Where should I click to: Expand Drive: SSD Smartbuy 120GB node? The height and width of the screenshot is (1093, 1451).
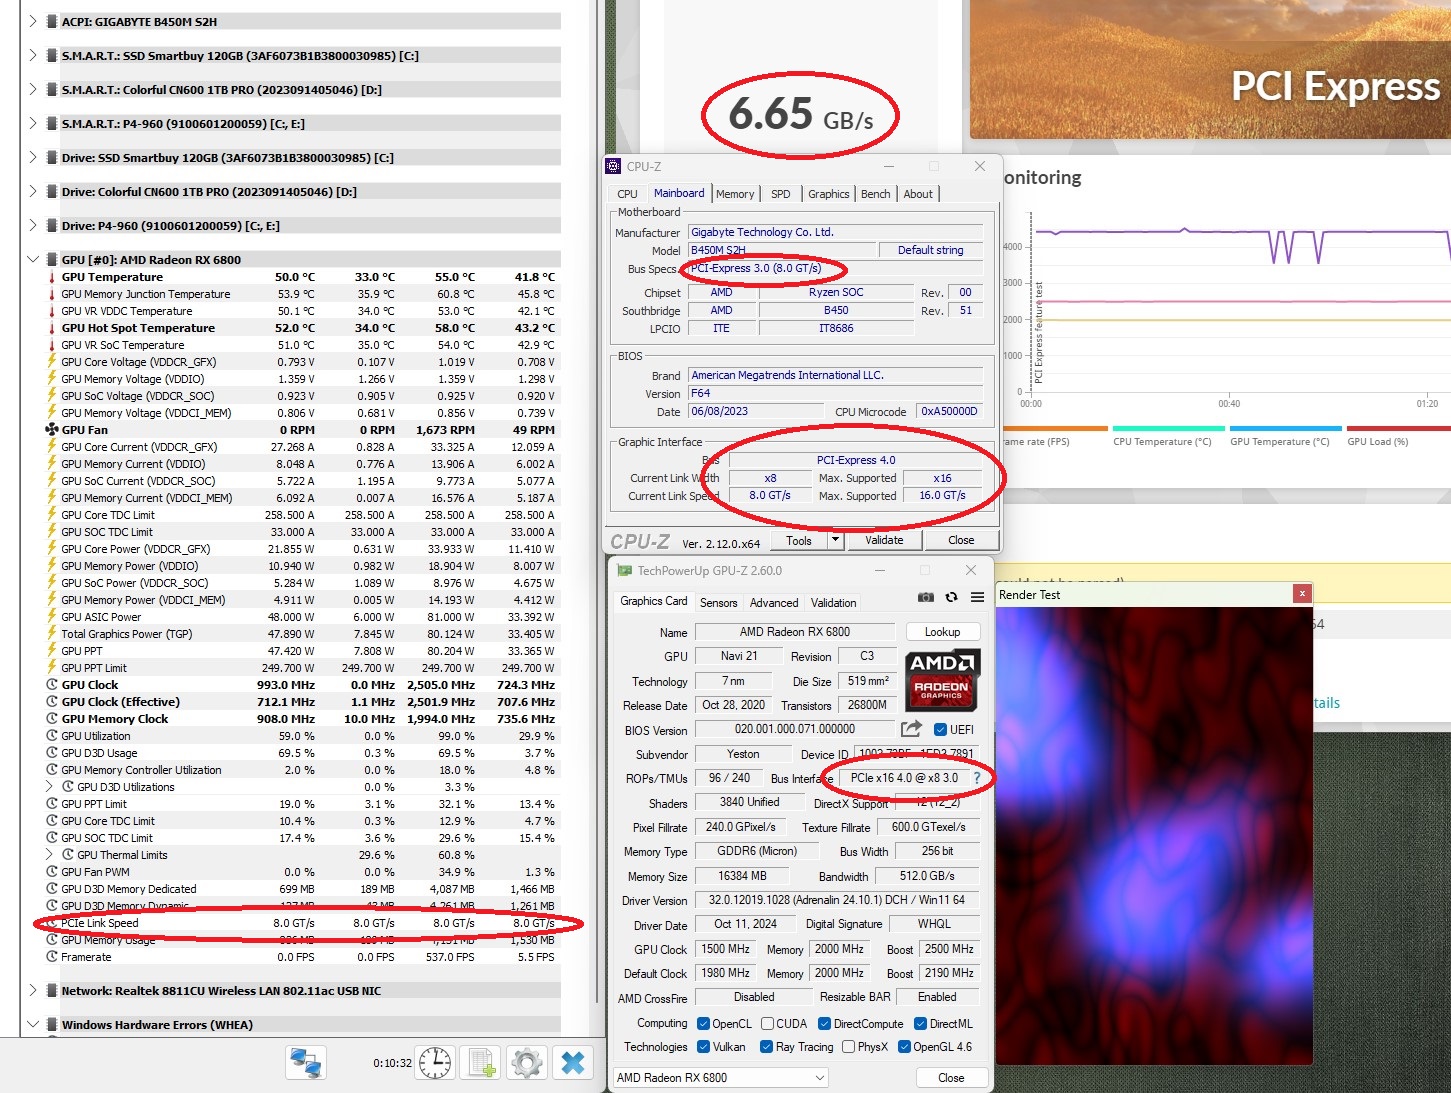coord(33,157)
